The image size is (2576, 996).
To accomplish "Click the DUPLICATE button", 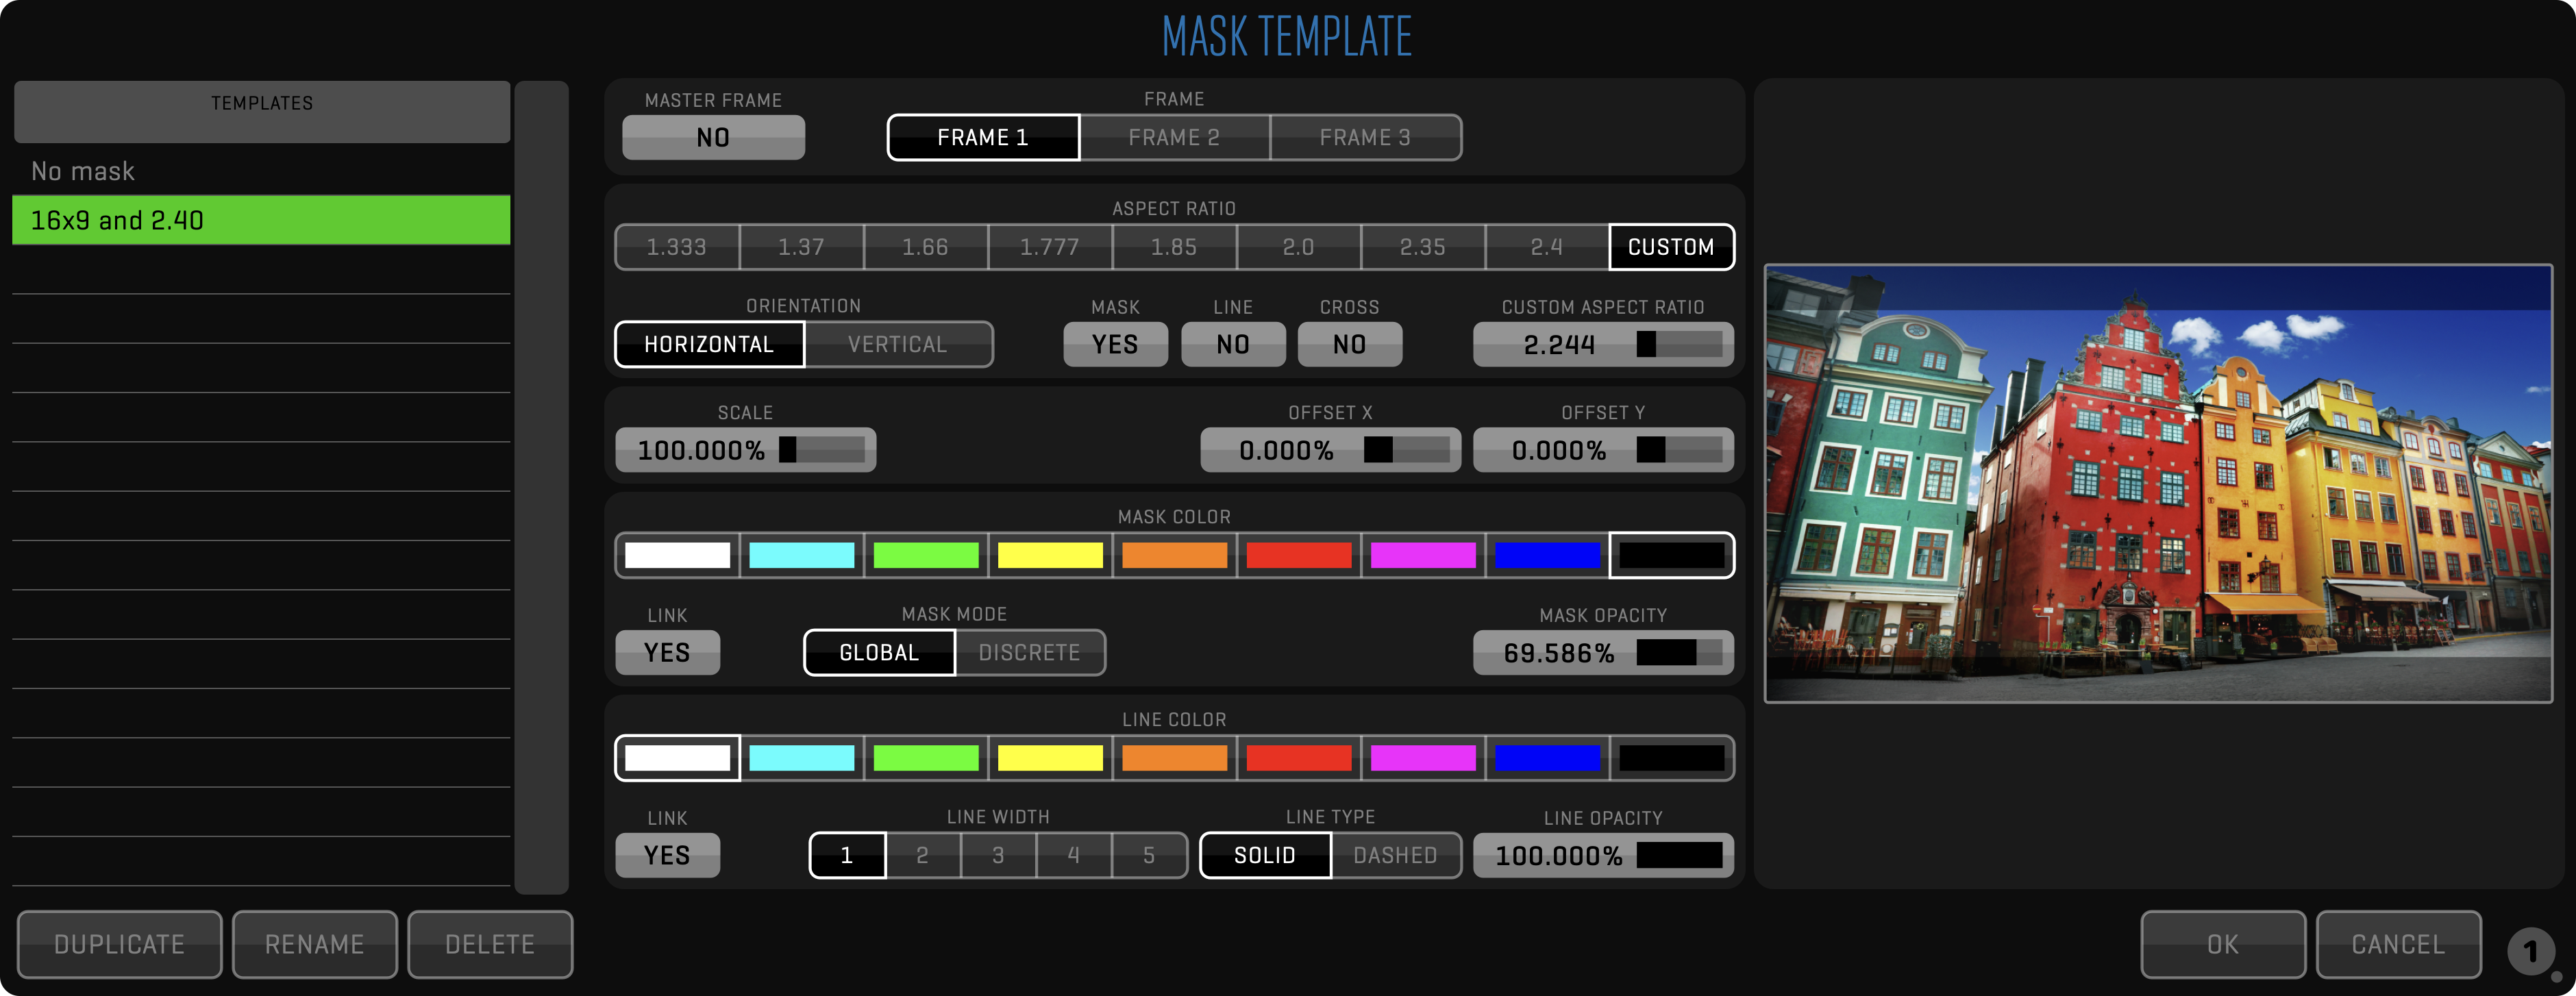I will 119,944.
